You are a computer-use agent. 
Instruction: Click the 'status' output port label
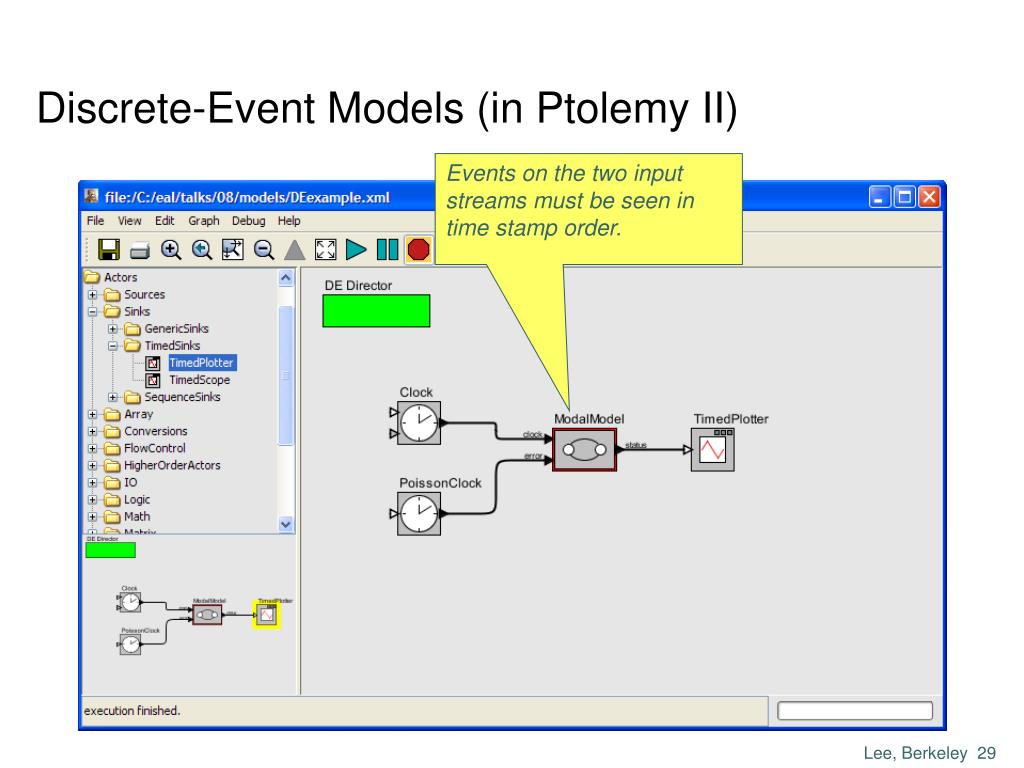(635, 445)
